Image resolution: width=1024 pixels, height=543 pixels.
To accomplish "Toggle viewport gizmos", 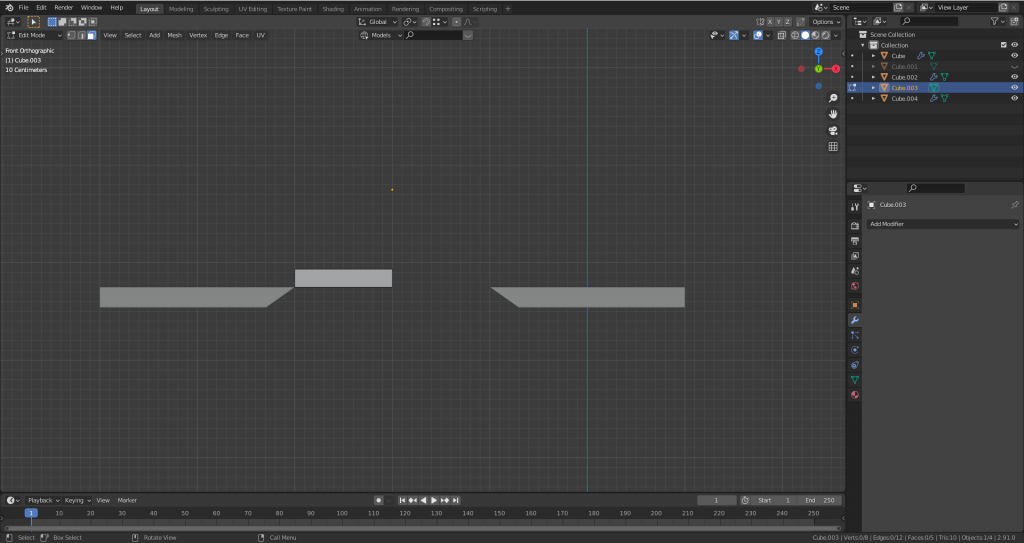I will coord(734,35).
